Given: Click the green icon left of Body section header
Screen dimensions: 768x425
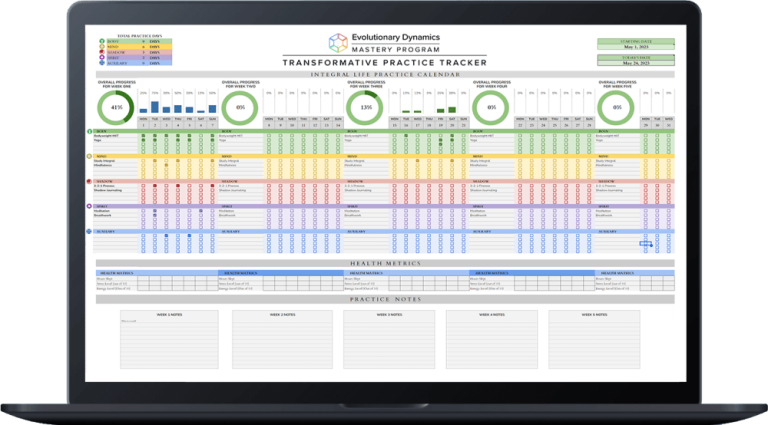Looking at the screenshot, I should click(89, 131).
